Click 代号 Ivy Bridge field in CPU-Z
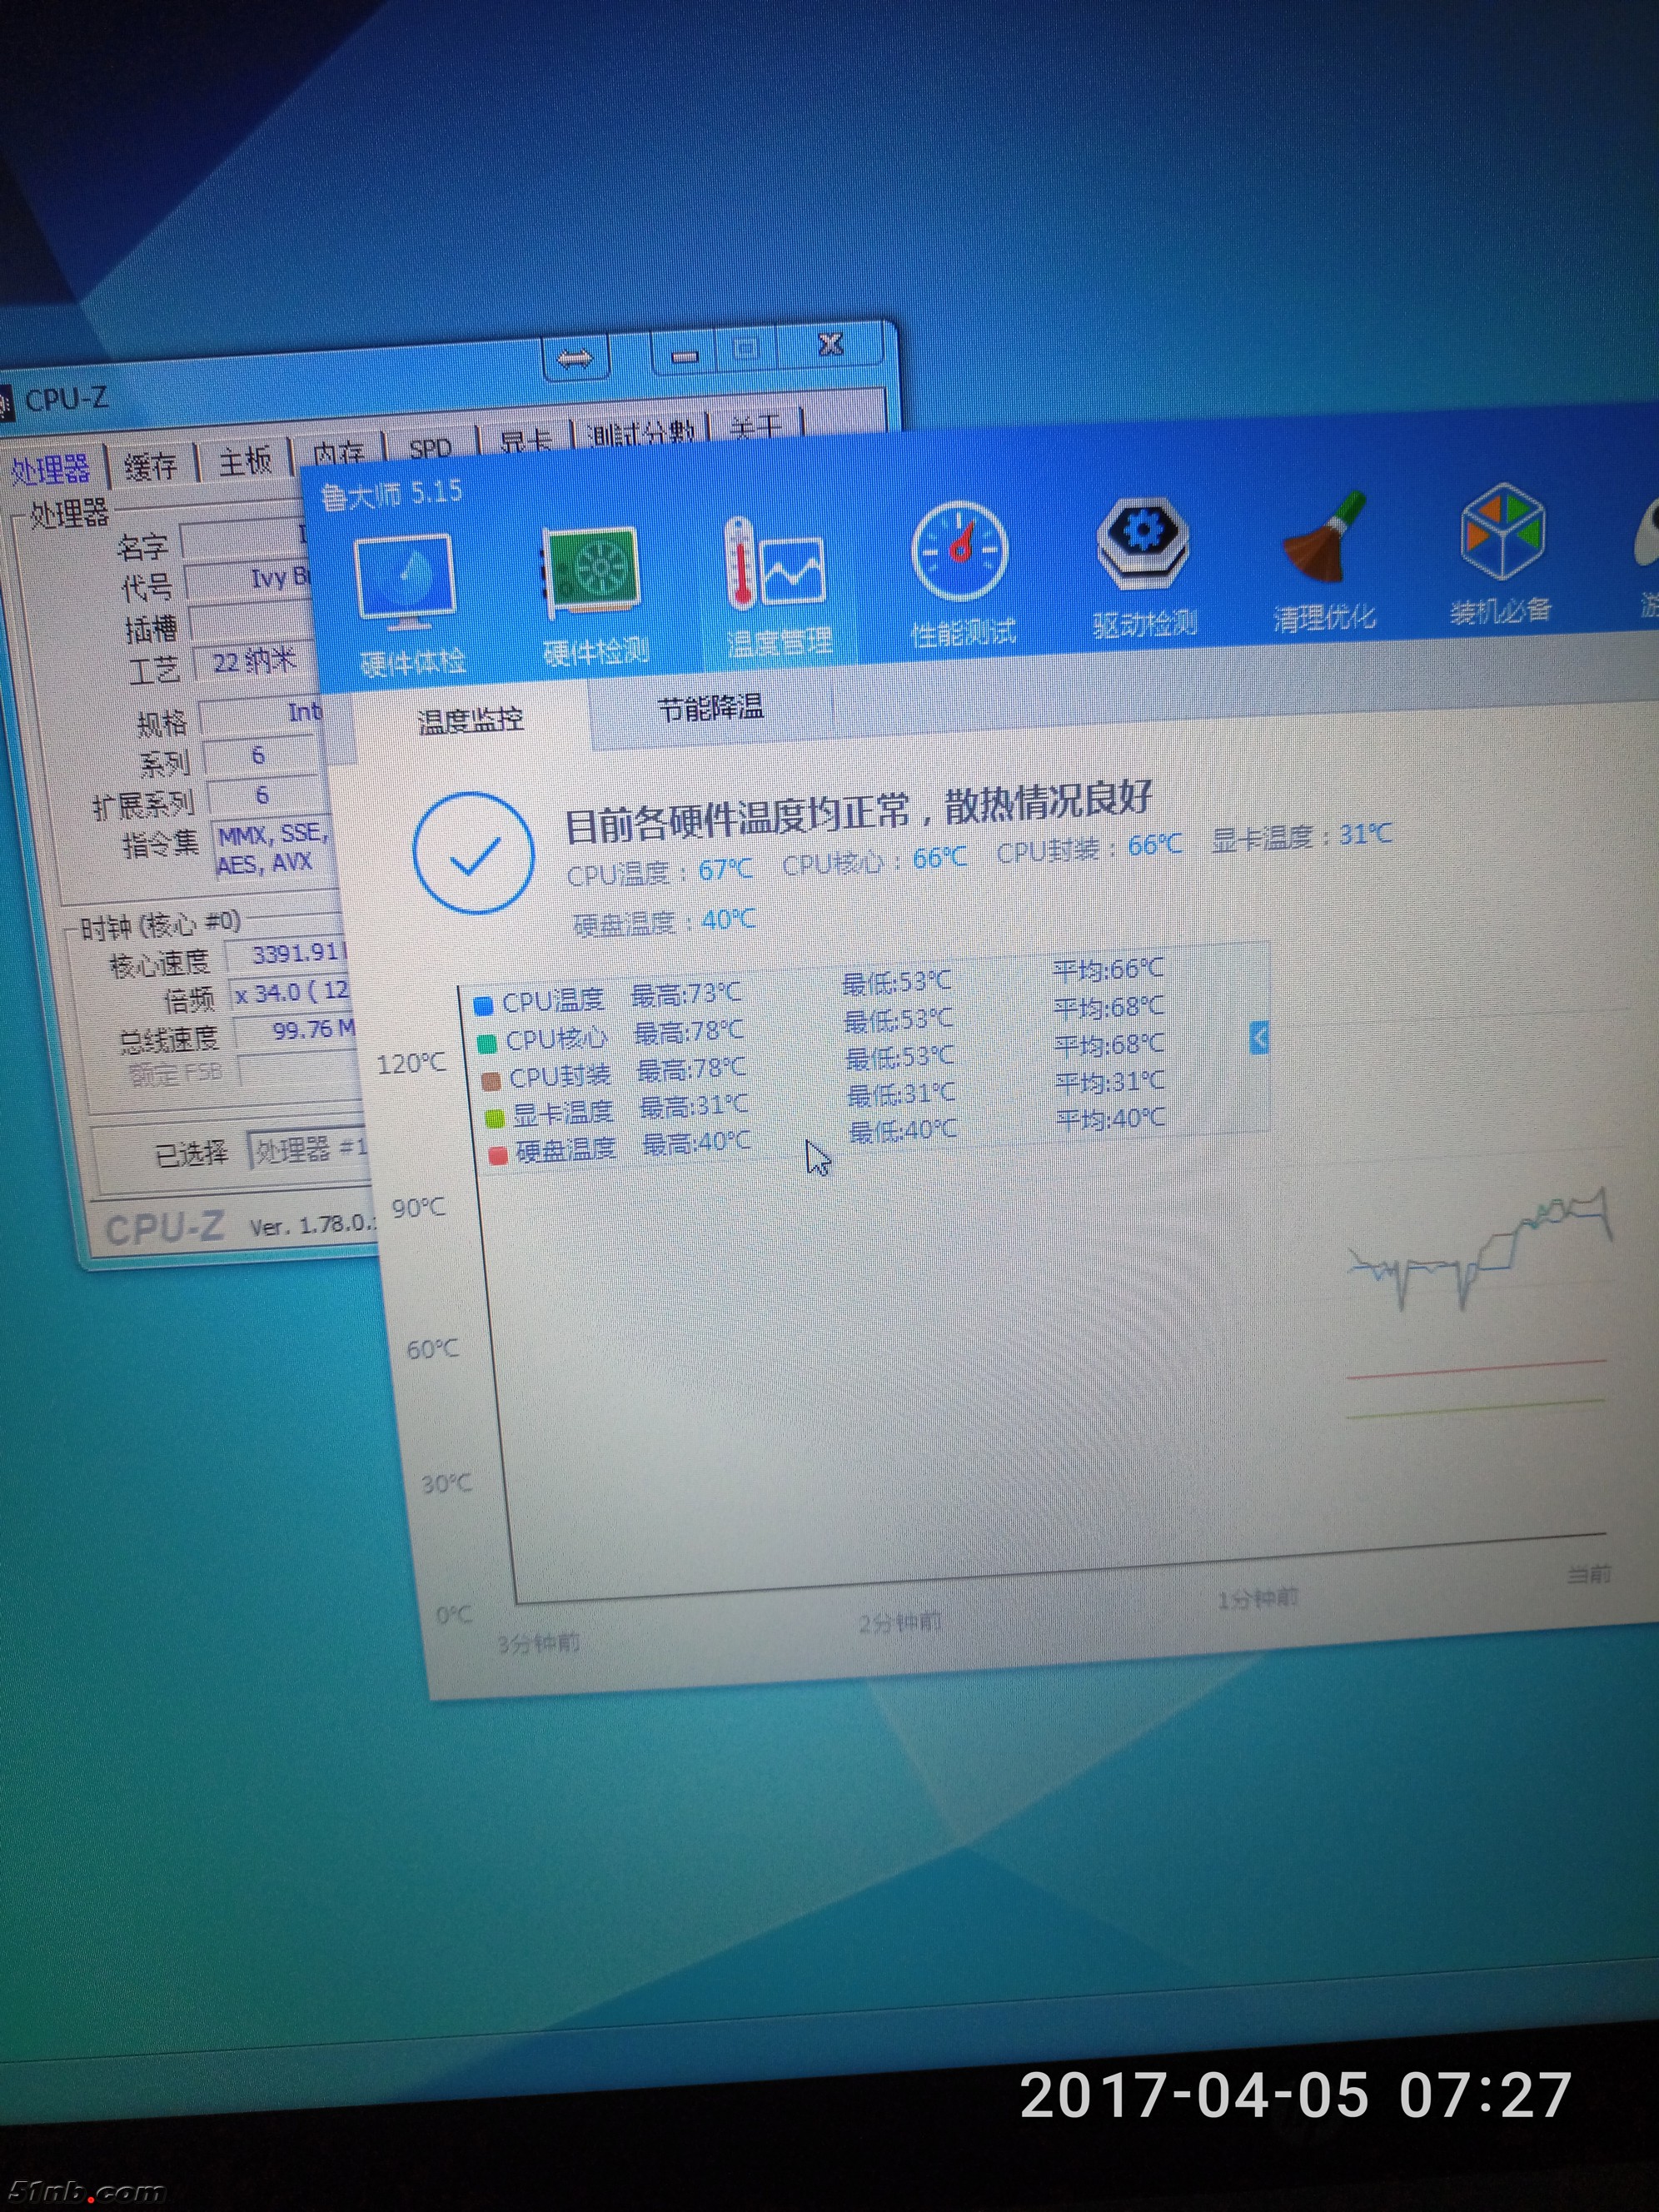Viewport: 1659px width, 2212px height. coord(250,580)
